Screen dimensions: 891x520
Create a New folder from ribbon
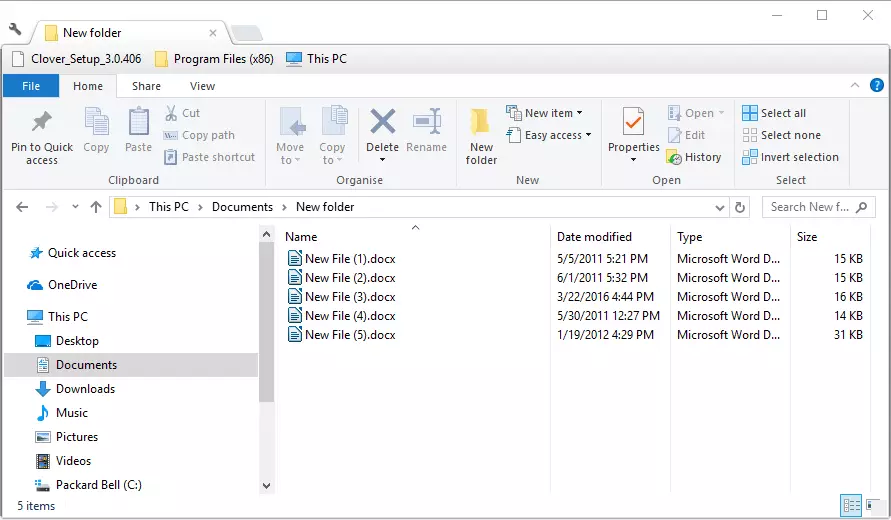point(481,136)
